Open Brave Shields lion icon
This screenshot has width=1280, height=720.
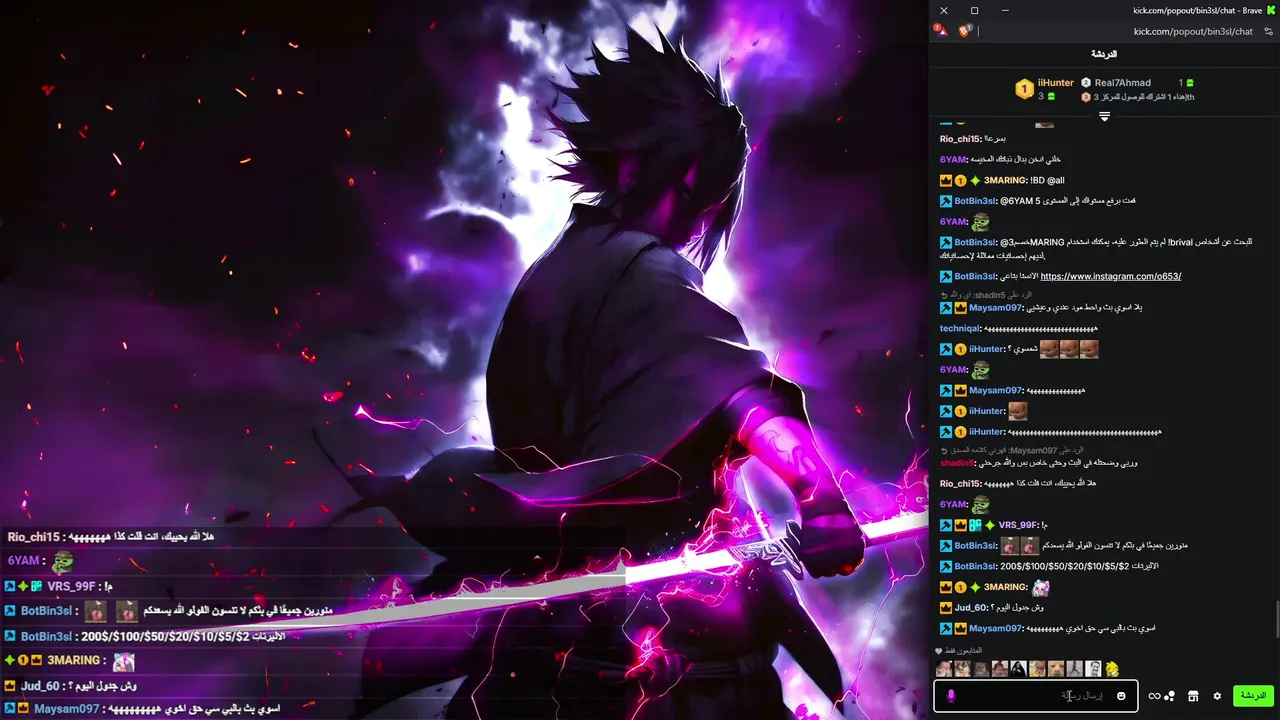[965, 31]
